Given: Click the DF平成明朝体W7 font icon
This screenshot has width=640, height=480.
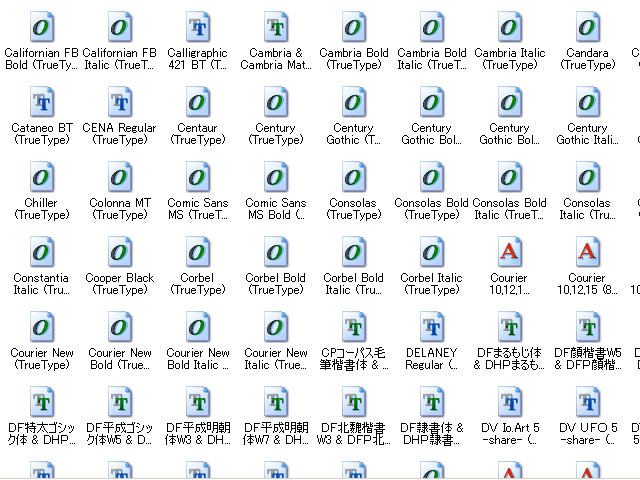Looking at the screenshot, I should coord(276,402).
